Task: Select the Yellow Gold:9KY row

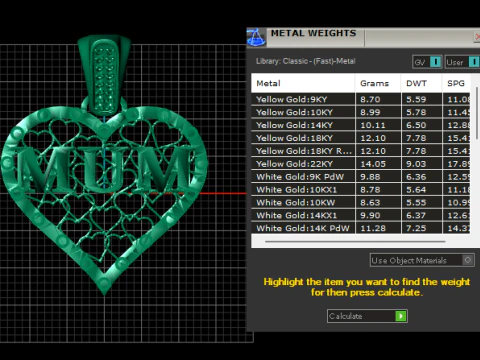Action: 361,99
